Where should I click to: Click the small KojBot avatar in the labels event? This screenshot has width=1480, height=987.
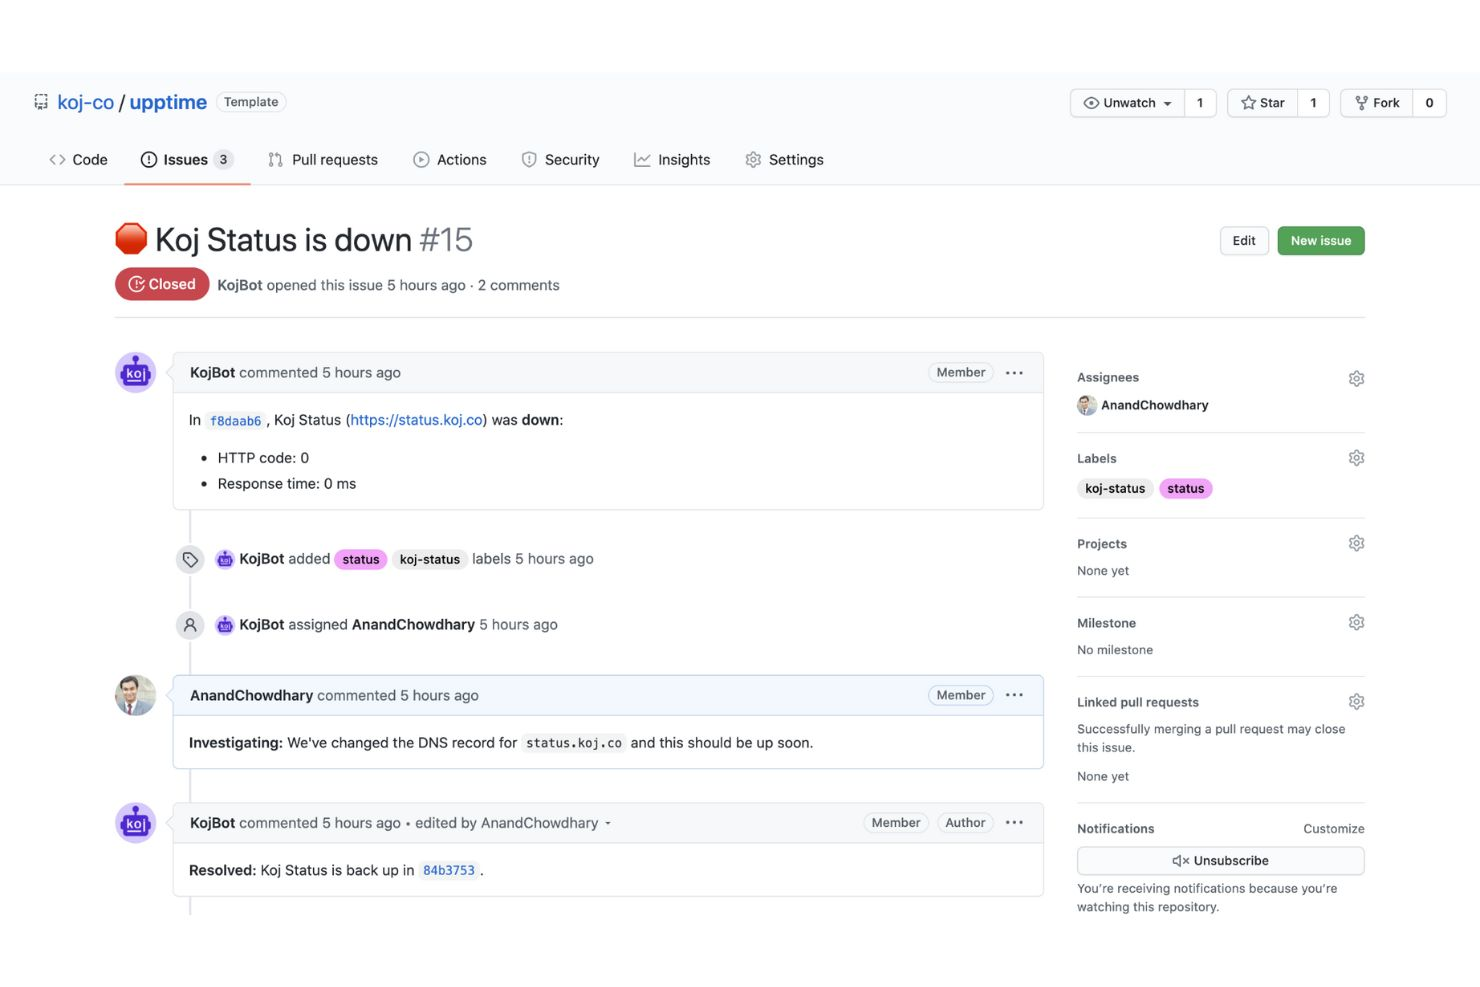point(225,559)
